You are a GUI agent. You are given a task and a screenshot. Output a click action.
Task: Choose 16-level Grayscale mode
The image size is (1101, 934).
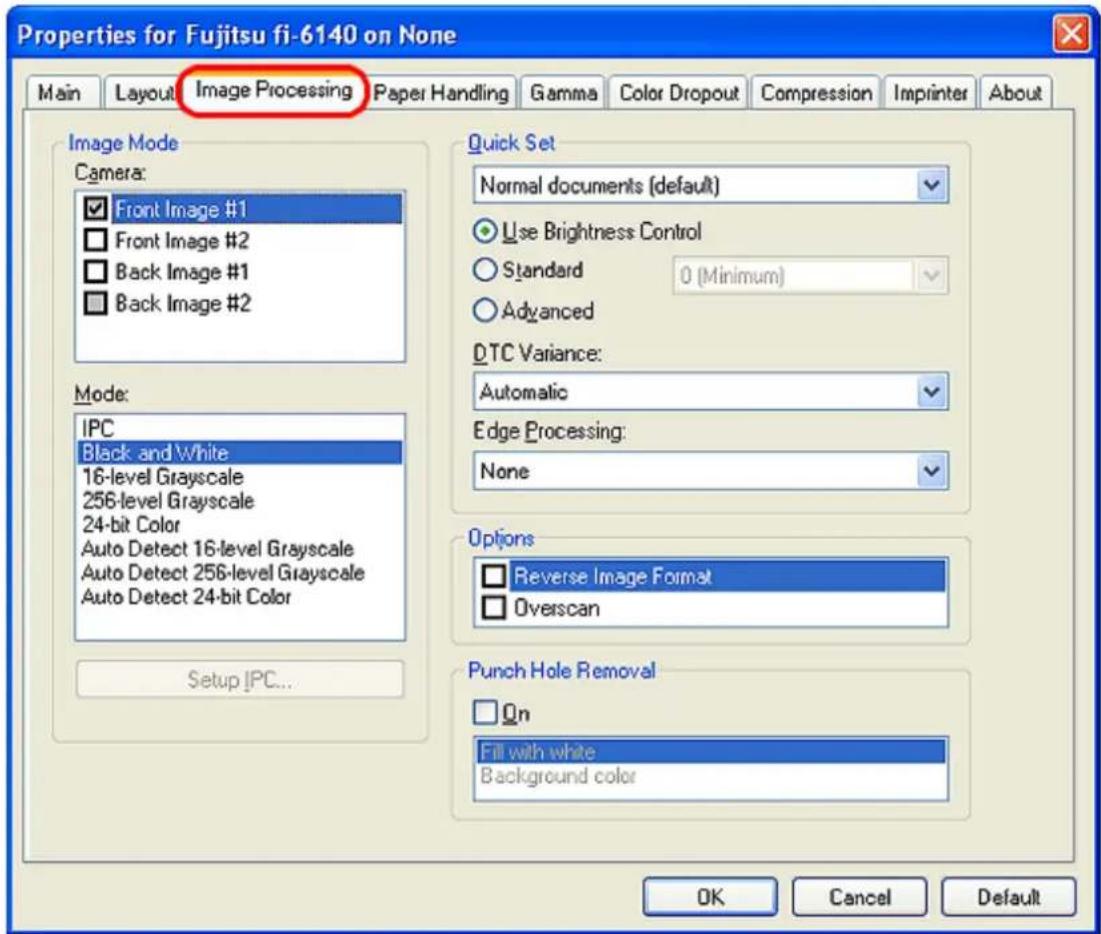pos(239,477)
